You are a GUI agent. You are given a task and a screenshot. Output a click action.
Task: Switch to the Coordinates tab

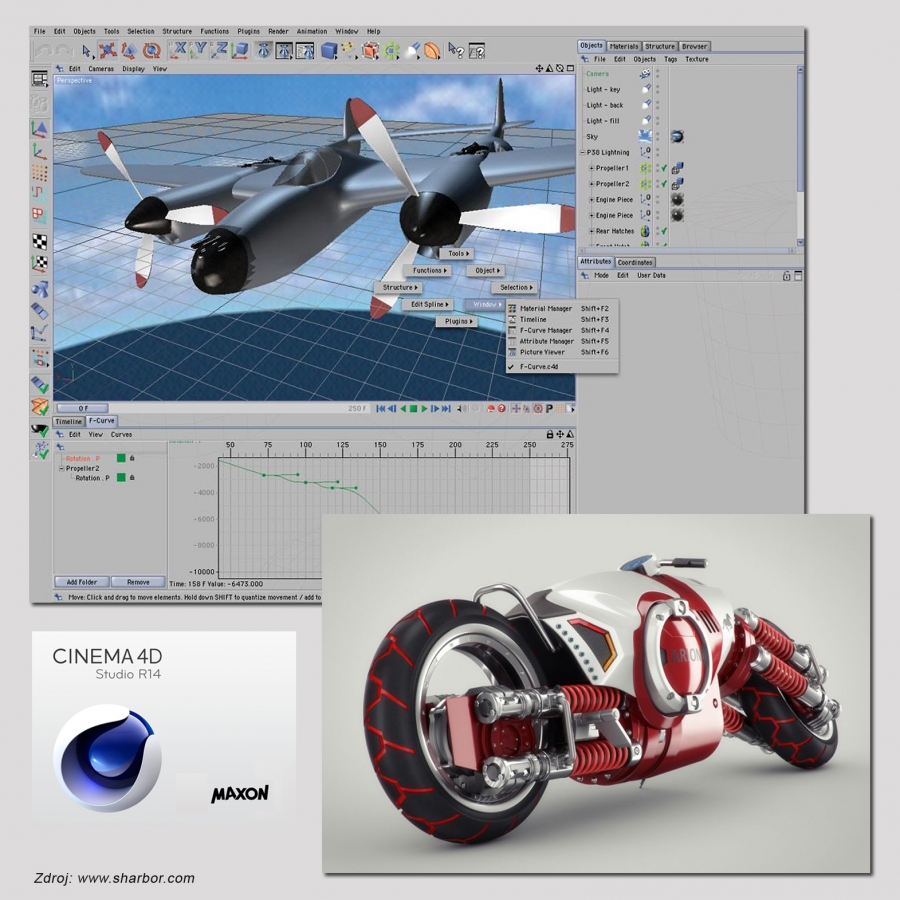pyautogui.click(x=634, y=262)
